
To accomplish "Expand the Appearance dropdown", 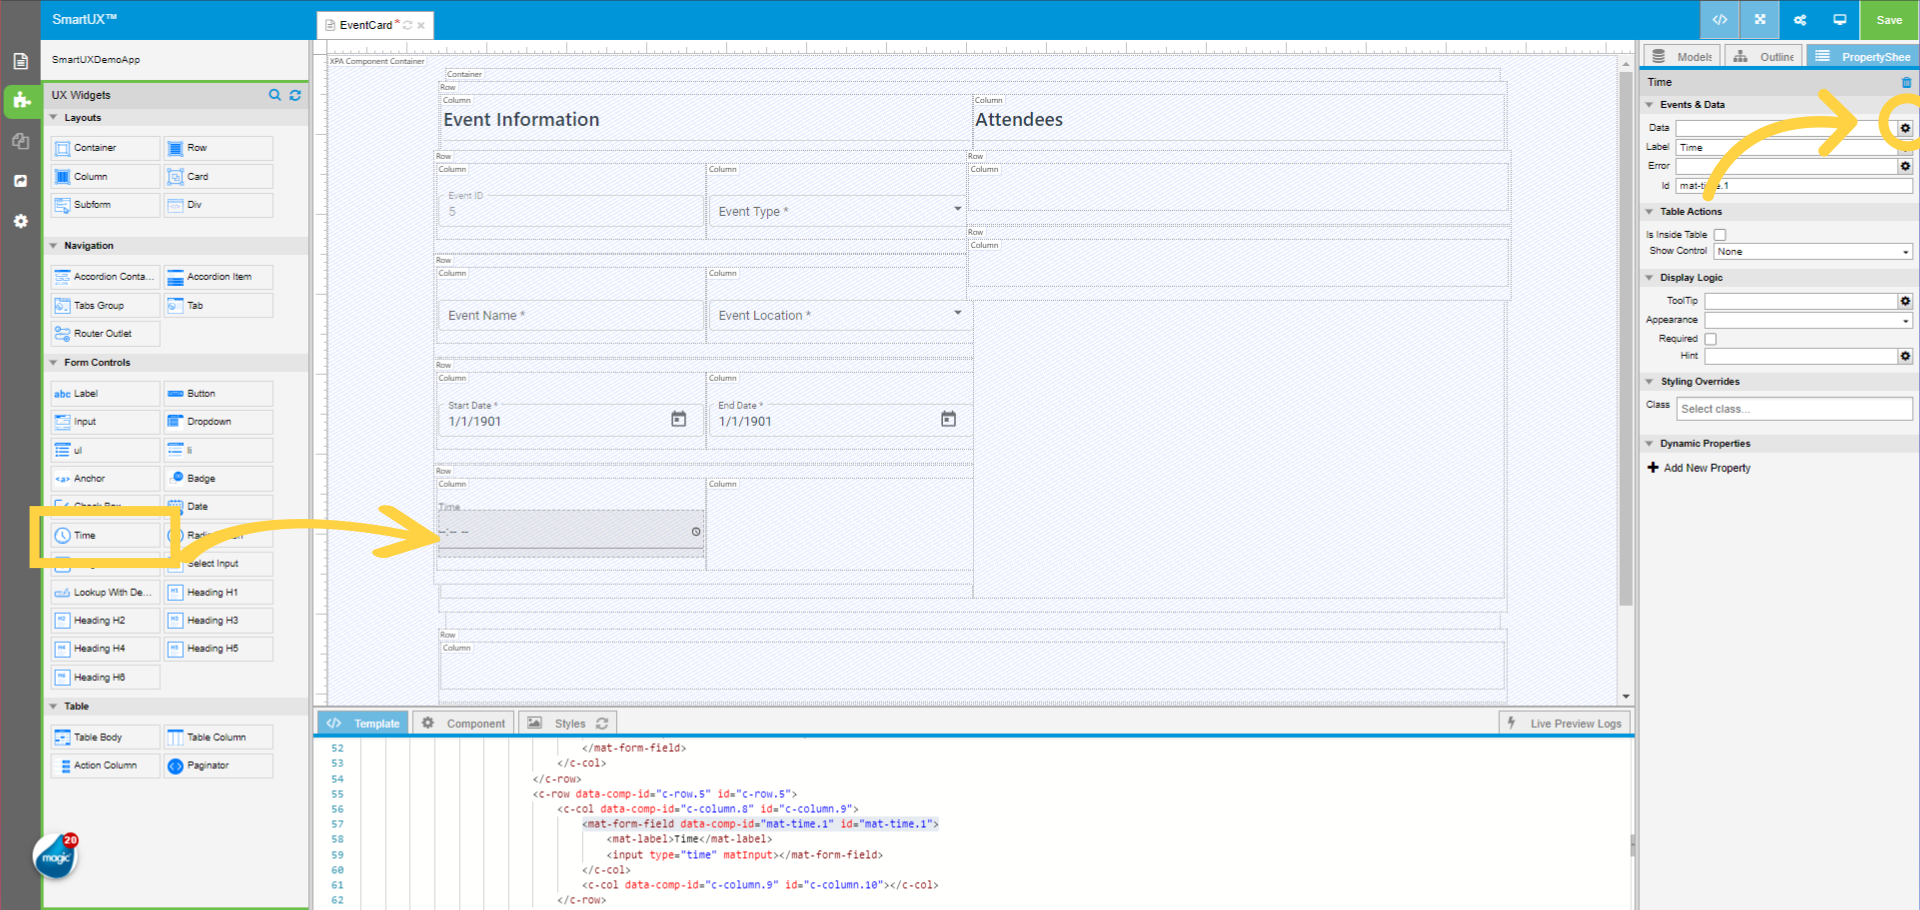I will coord(1808,321).
